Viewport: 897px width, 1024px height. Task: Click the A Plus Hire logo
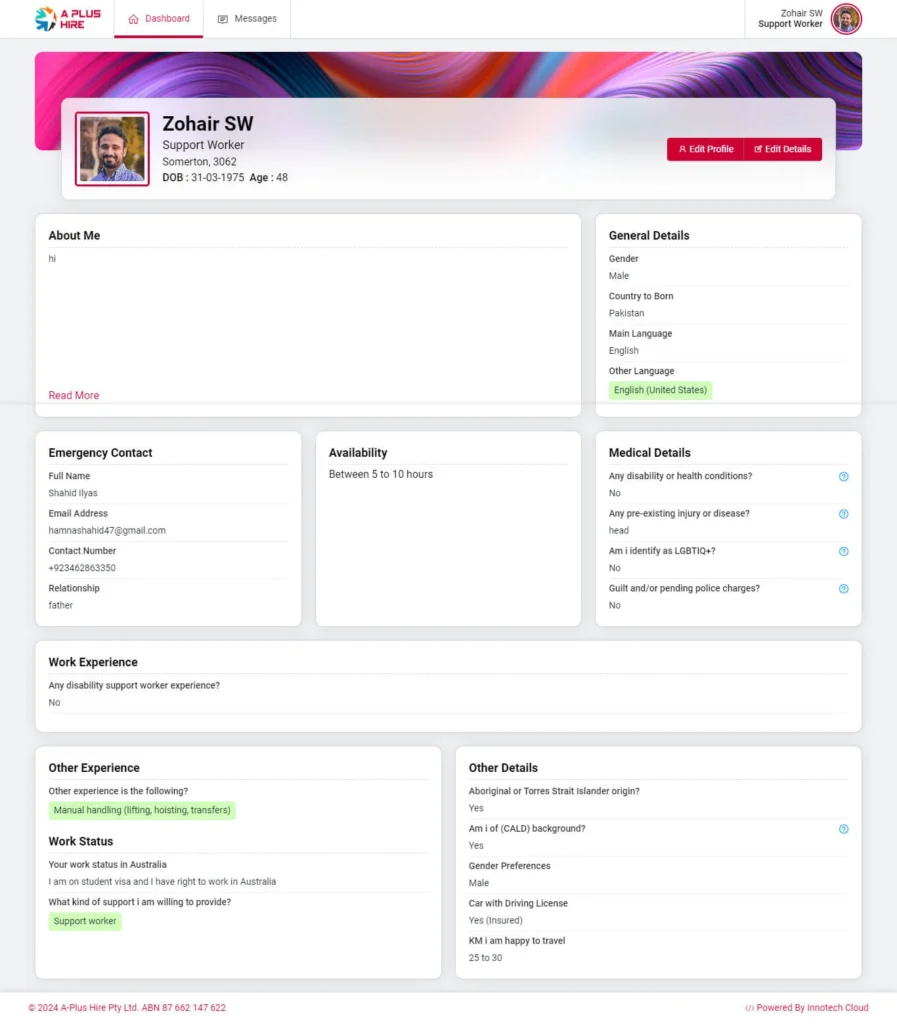(x=68, y=19)
